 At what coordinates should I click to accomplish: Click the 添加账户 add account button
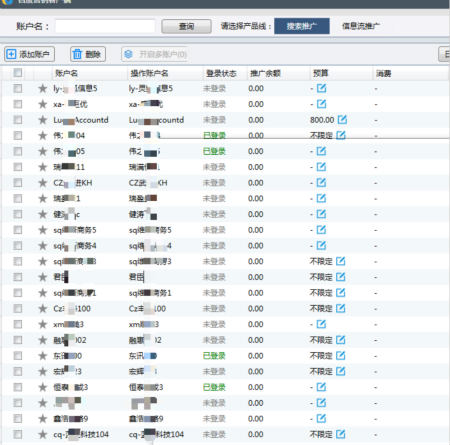(29, 54)
